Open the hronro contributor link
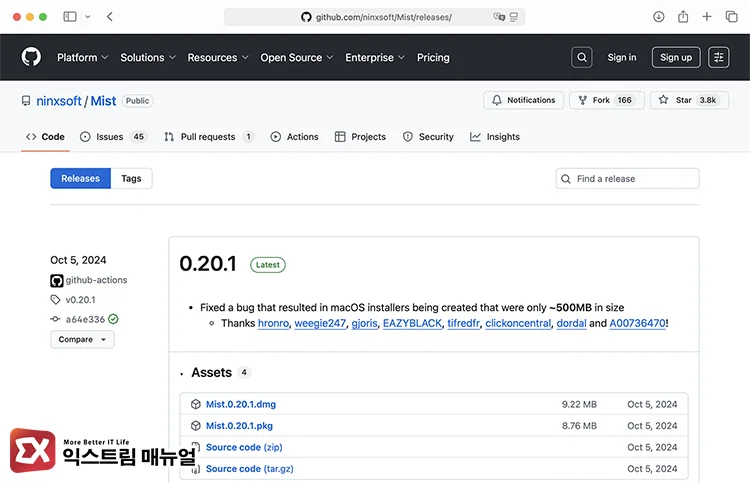This screenshot has width=750, height=483. point(273,323)
